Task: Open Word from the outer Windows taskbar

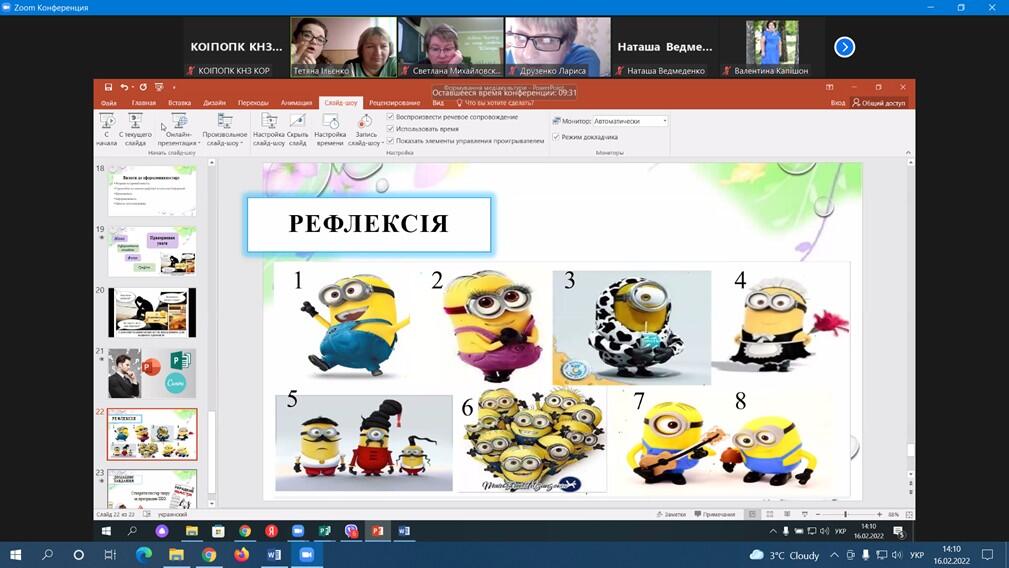Action: point(274,554)
